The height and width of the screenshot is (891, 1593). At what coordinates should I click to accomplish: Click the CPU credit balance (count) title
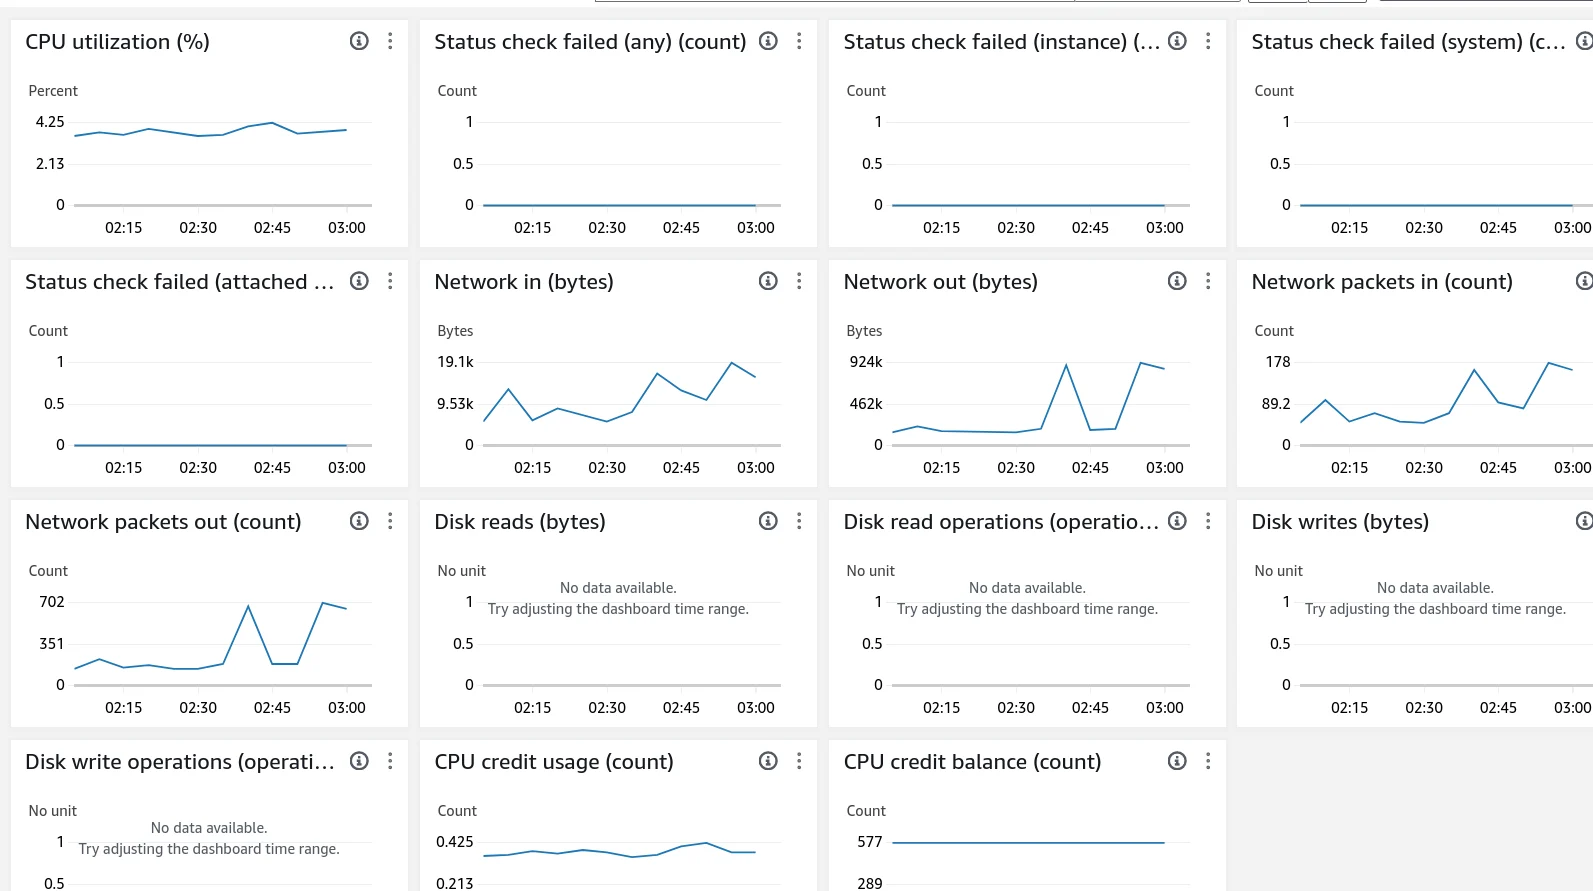coord(972,762)
